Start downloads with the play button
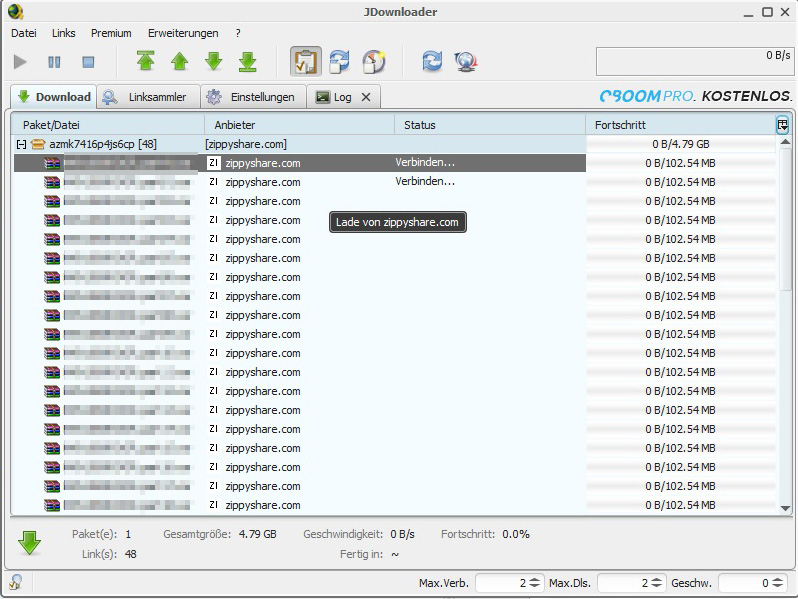Image resolution: width=798 pixels, height=599 pixels. pos(21,62)
